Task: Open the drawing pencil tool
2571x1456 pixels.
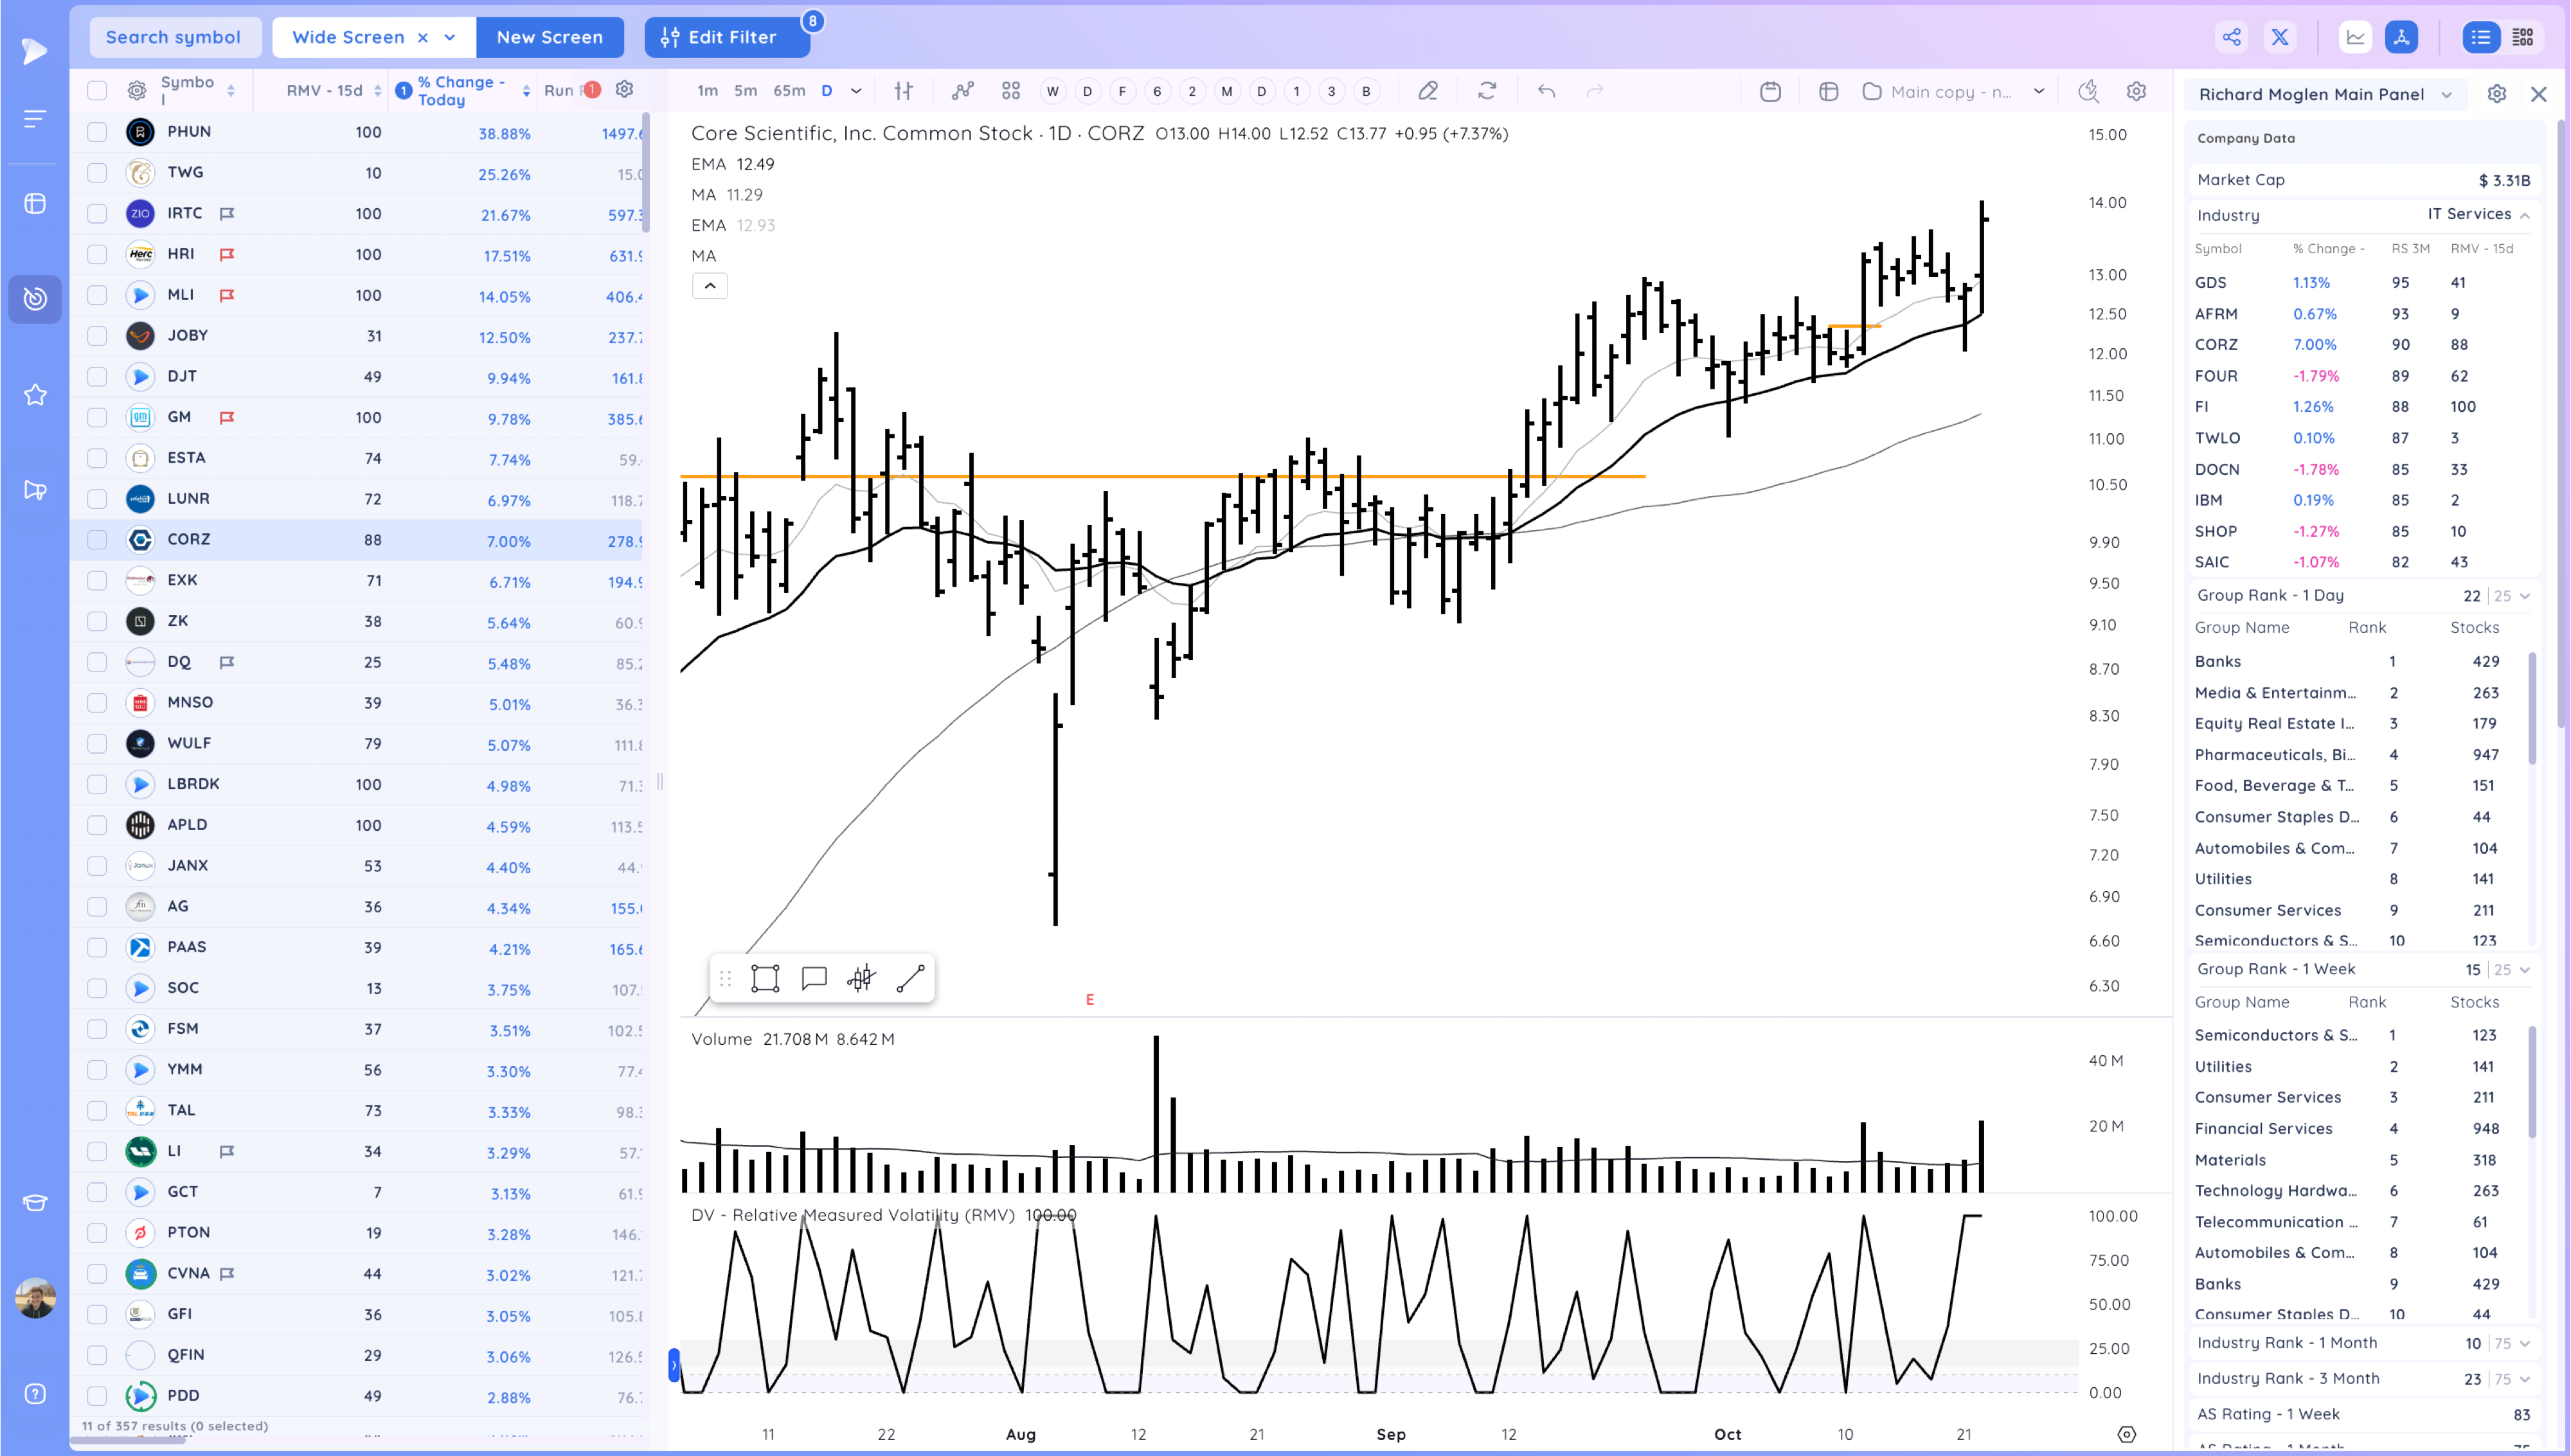Action: tap(1428, 91)
